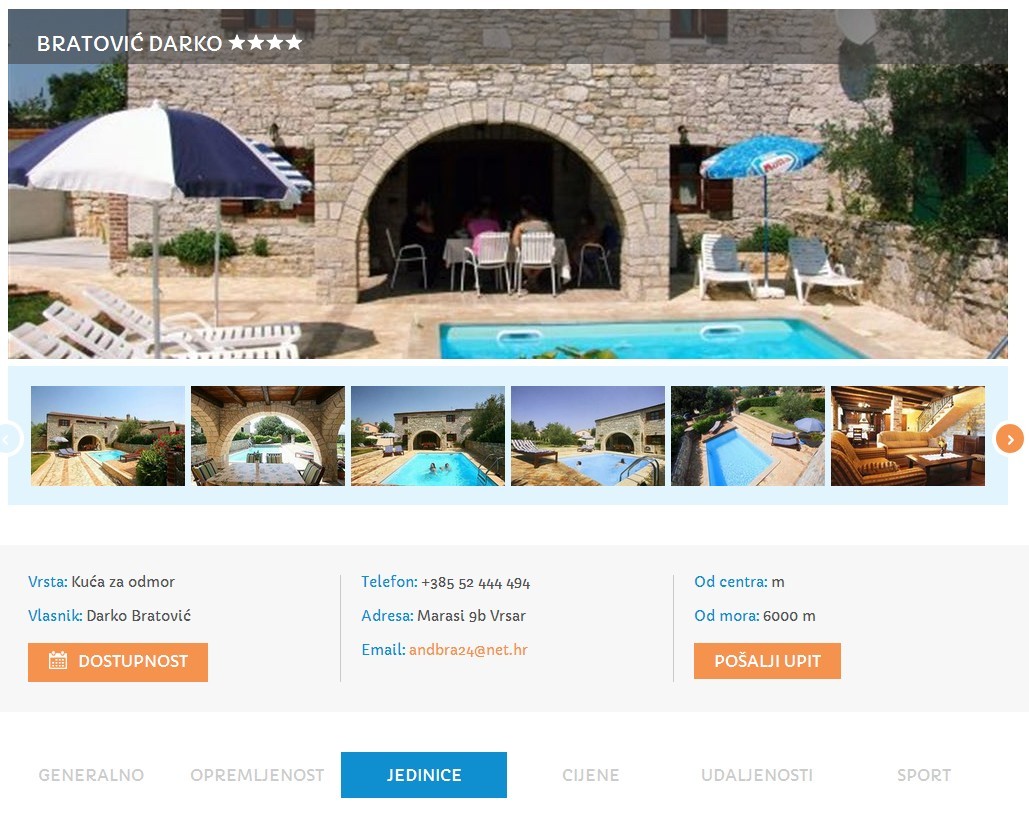Click the next arrow in thumbnail carousel
This screenshot has width=1029, height=828.
(1009, 439)
